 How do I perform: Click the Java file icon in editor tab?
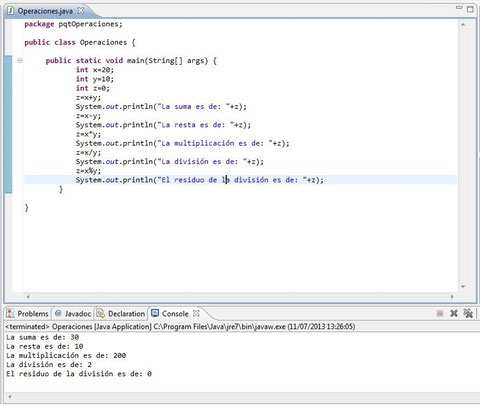point(11,11)
